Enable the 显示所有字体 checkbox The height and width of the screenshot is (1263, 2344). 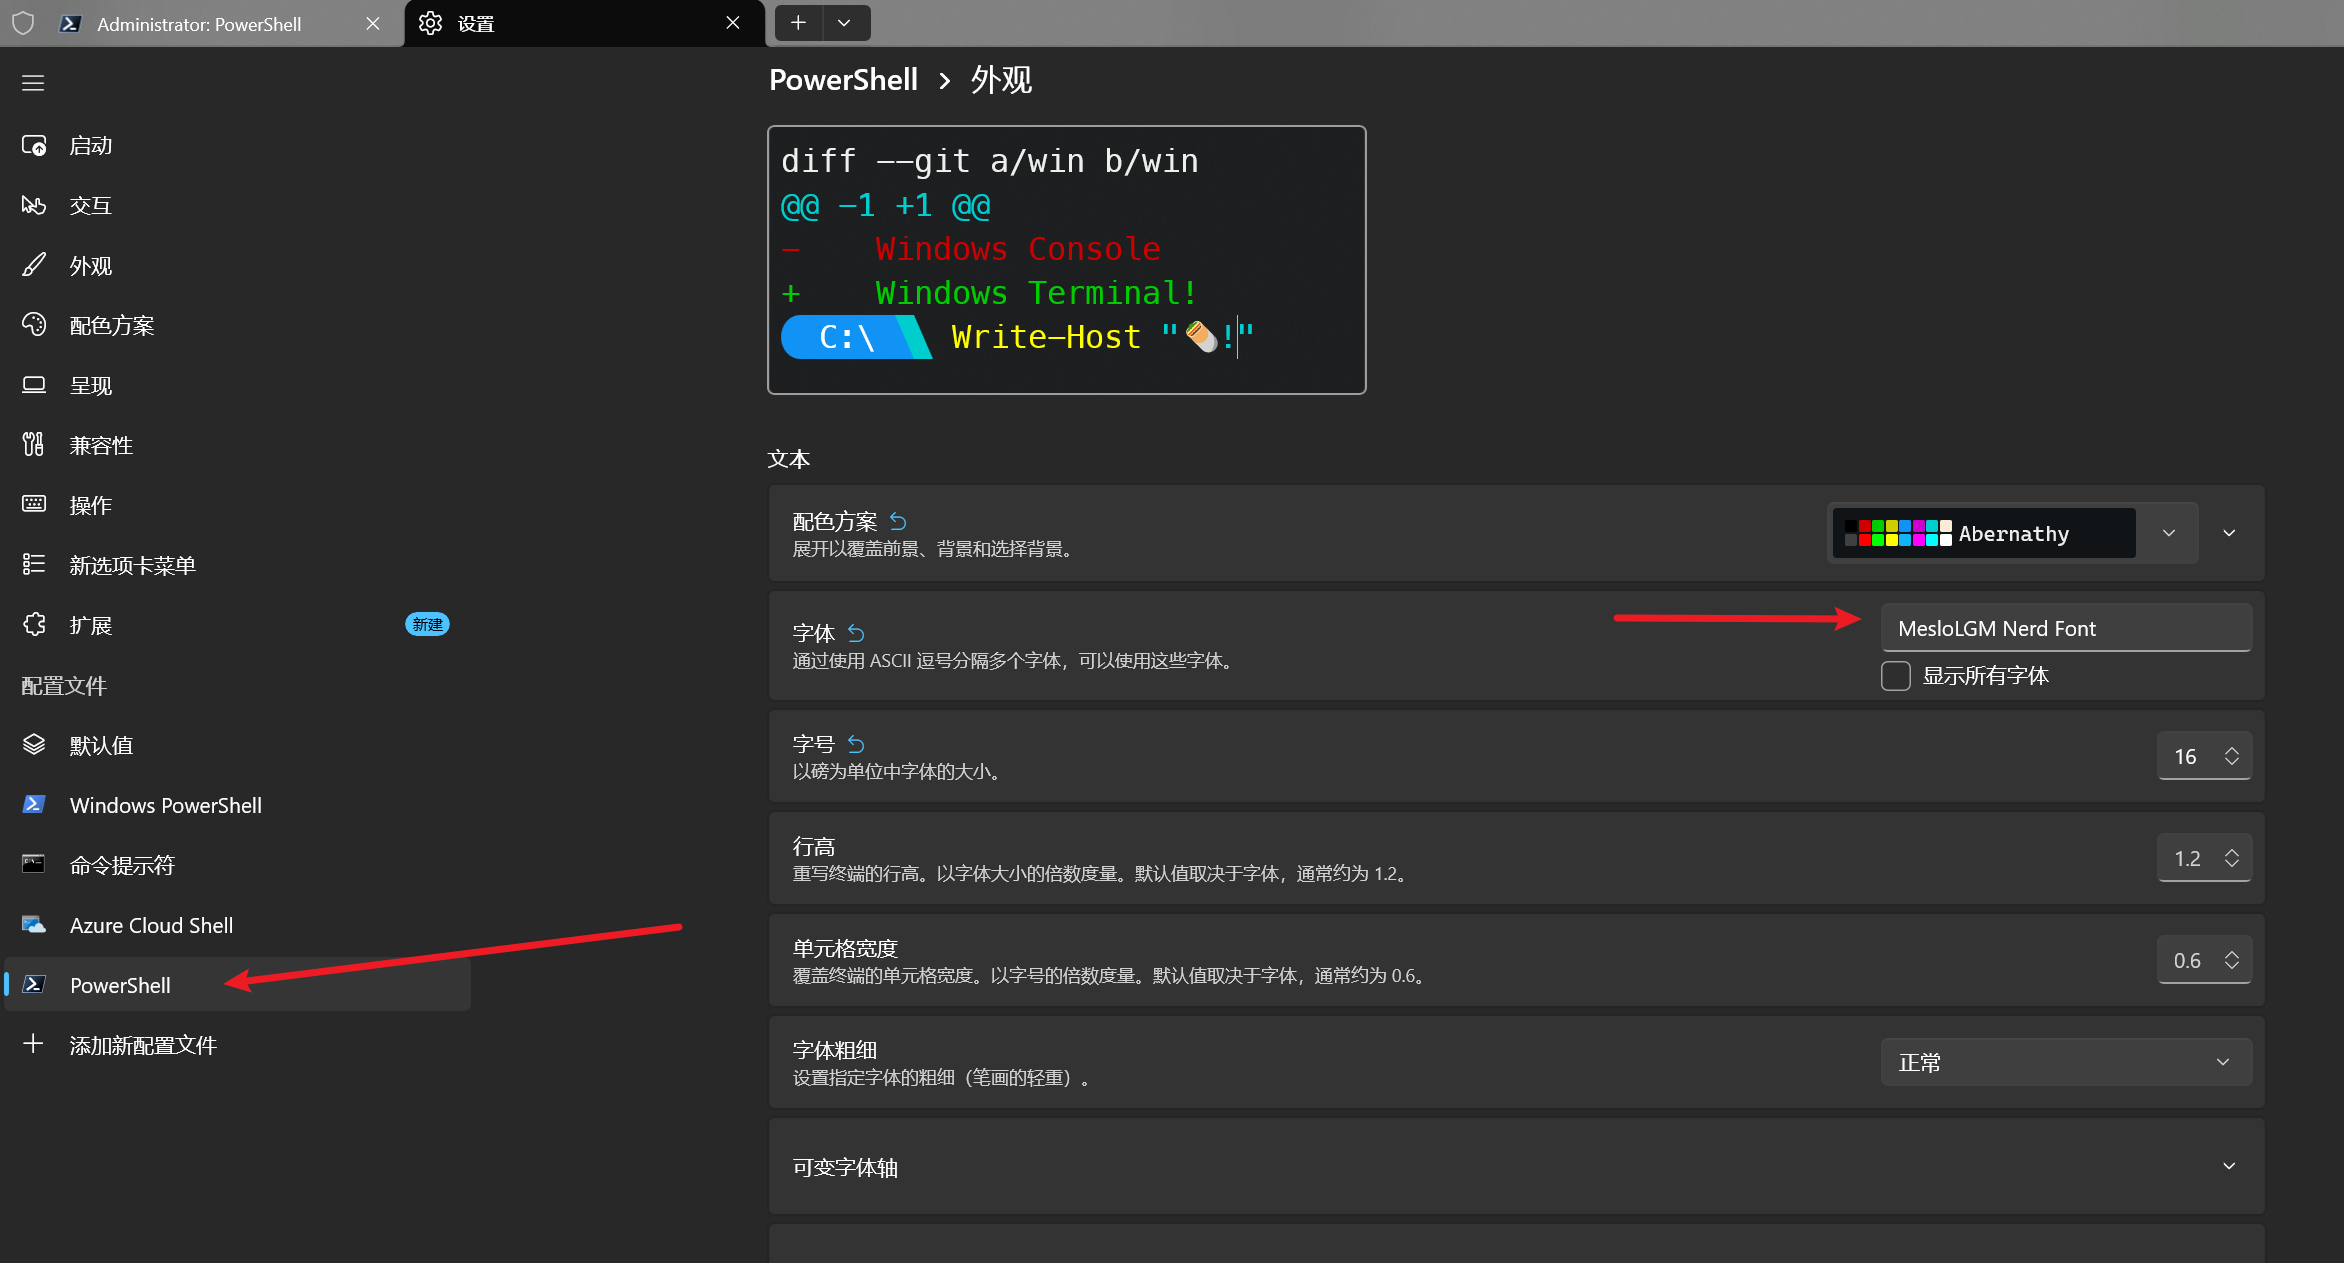tap(1896, 676)
